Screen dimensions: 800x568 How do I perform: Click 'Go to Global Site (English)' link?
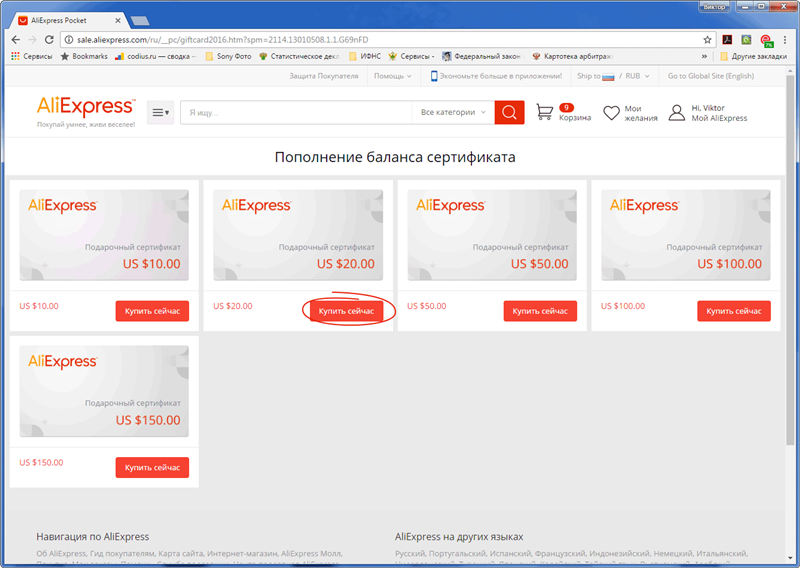pos(710,76)
